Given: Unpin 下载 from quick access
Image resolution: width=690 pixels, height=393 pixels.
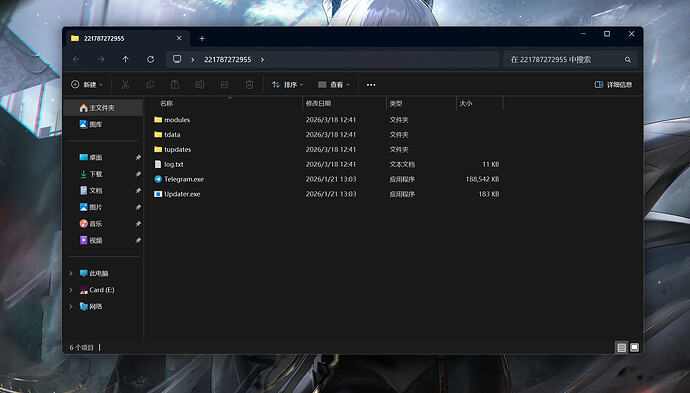Looking at the screenshot, I should tap(138, 174).
